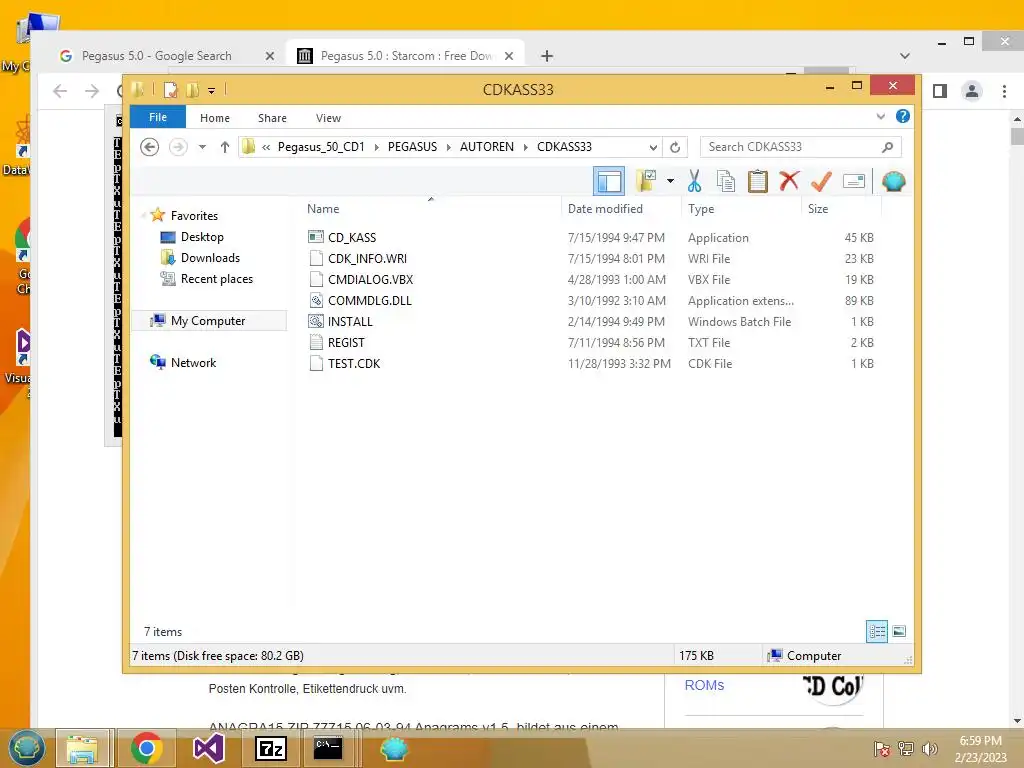This screenshot has width=1024, height=768.
Task: Click the search magnifier icon
Action: pos(887,147)
